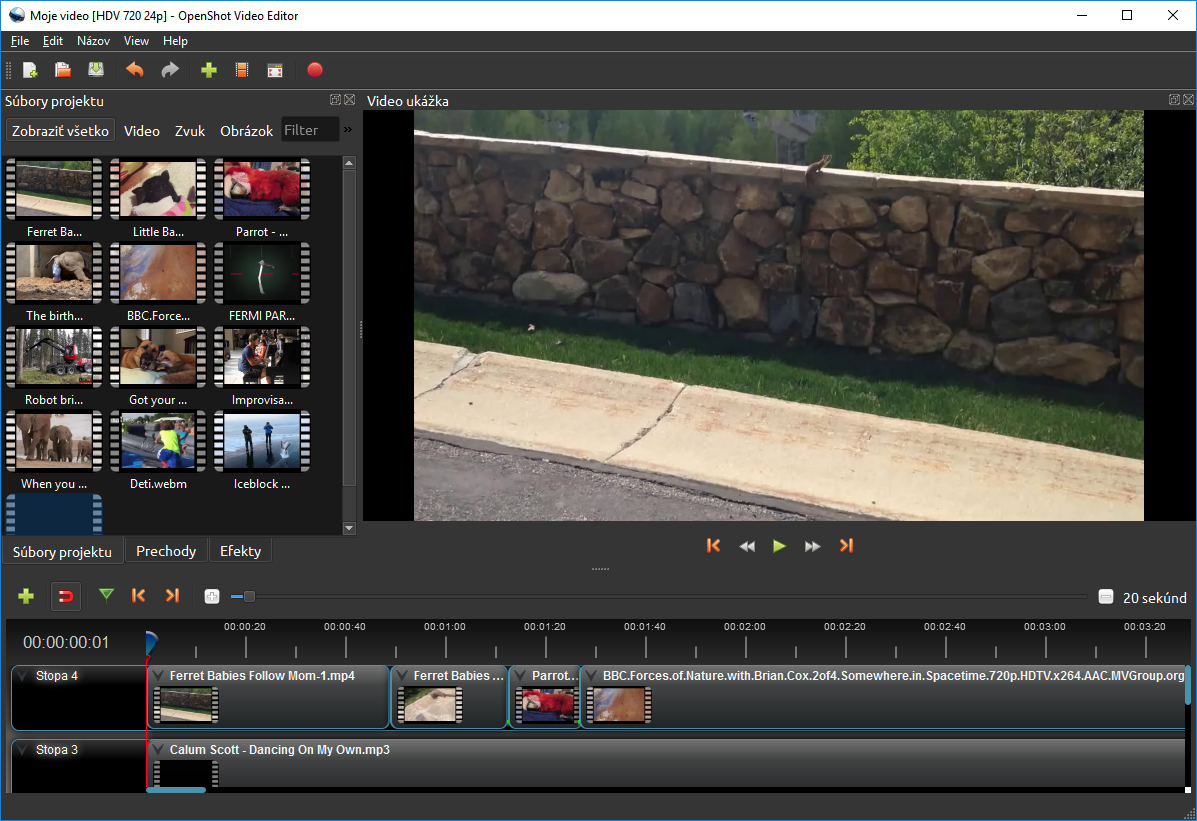Switch to the Prechody tab
Image resolution: width=1197 pixels, height=821 pixels.
click(x=166, y=551)
